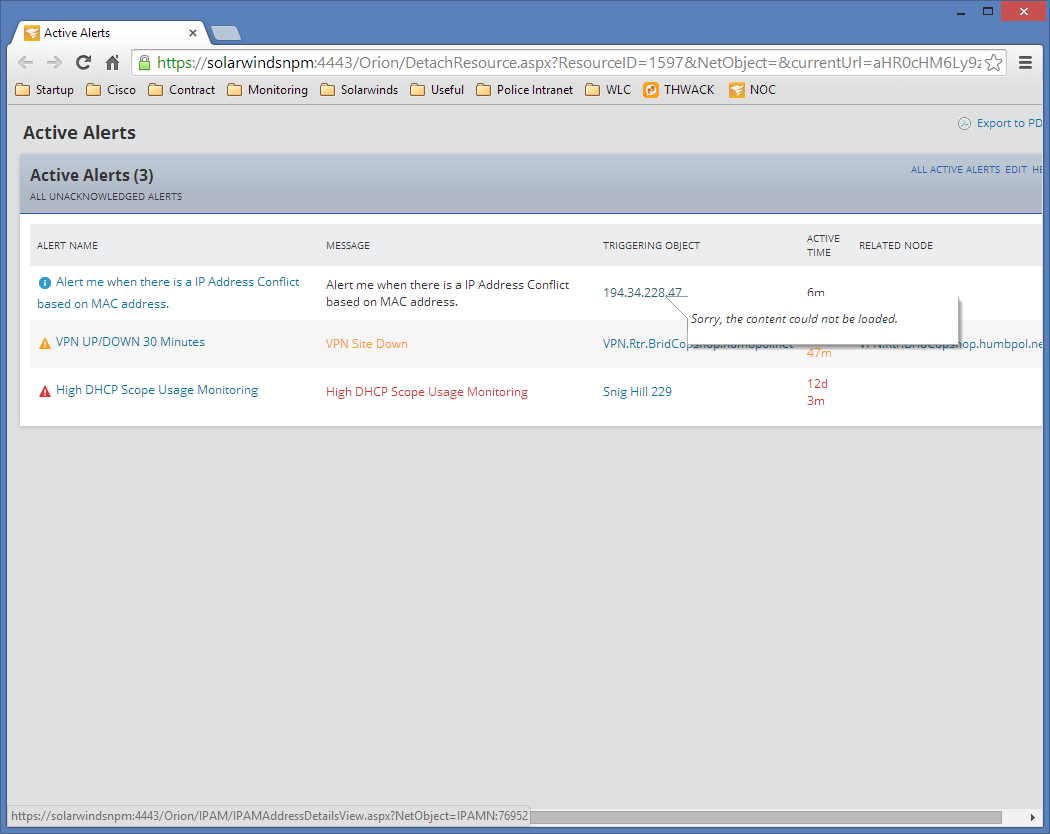
Task: Click Export to PDF link
Action: click(1009, 123)
